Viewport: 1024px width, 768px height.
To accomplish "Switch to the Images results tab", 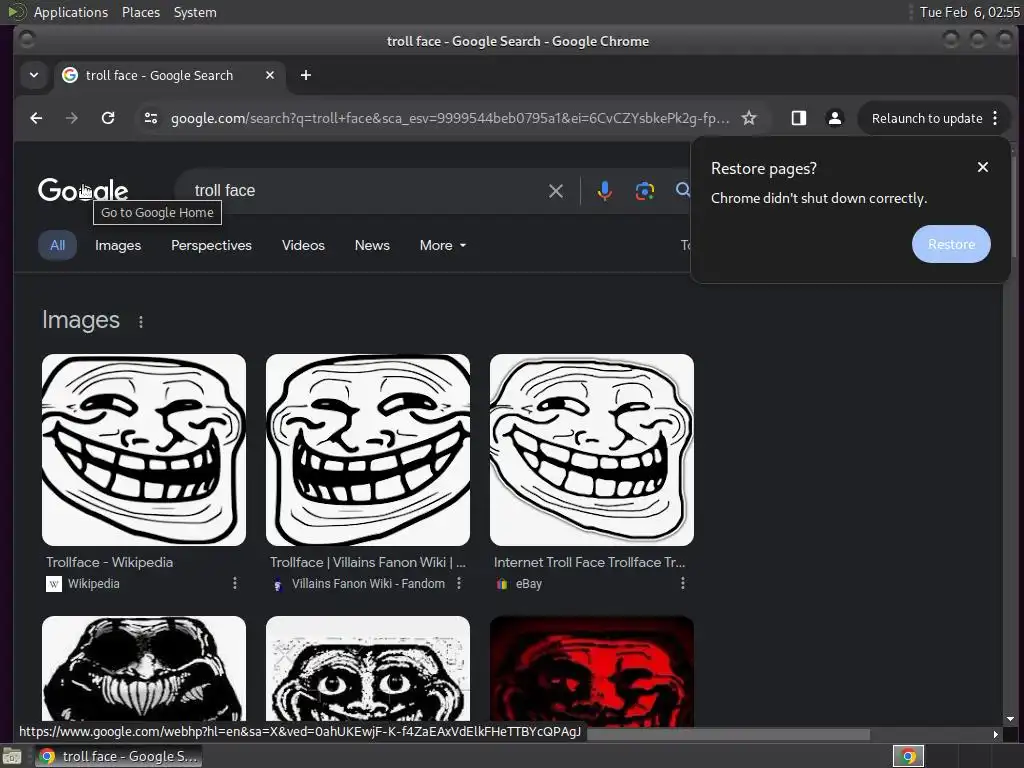I will [x=118, y=246].
